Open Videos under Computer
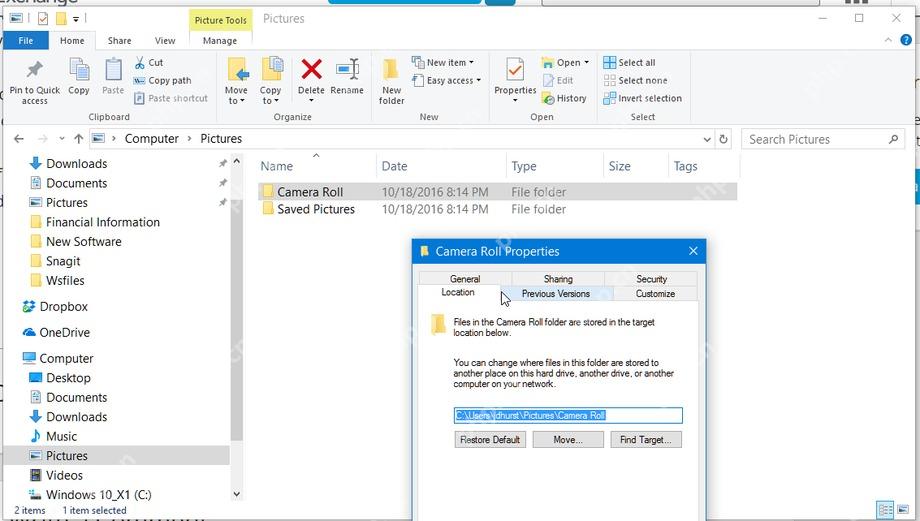Viewport: 920px width, 521px height. (x=64, y=475)
